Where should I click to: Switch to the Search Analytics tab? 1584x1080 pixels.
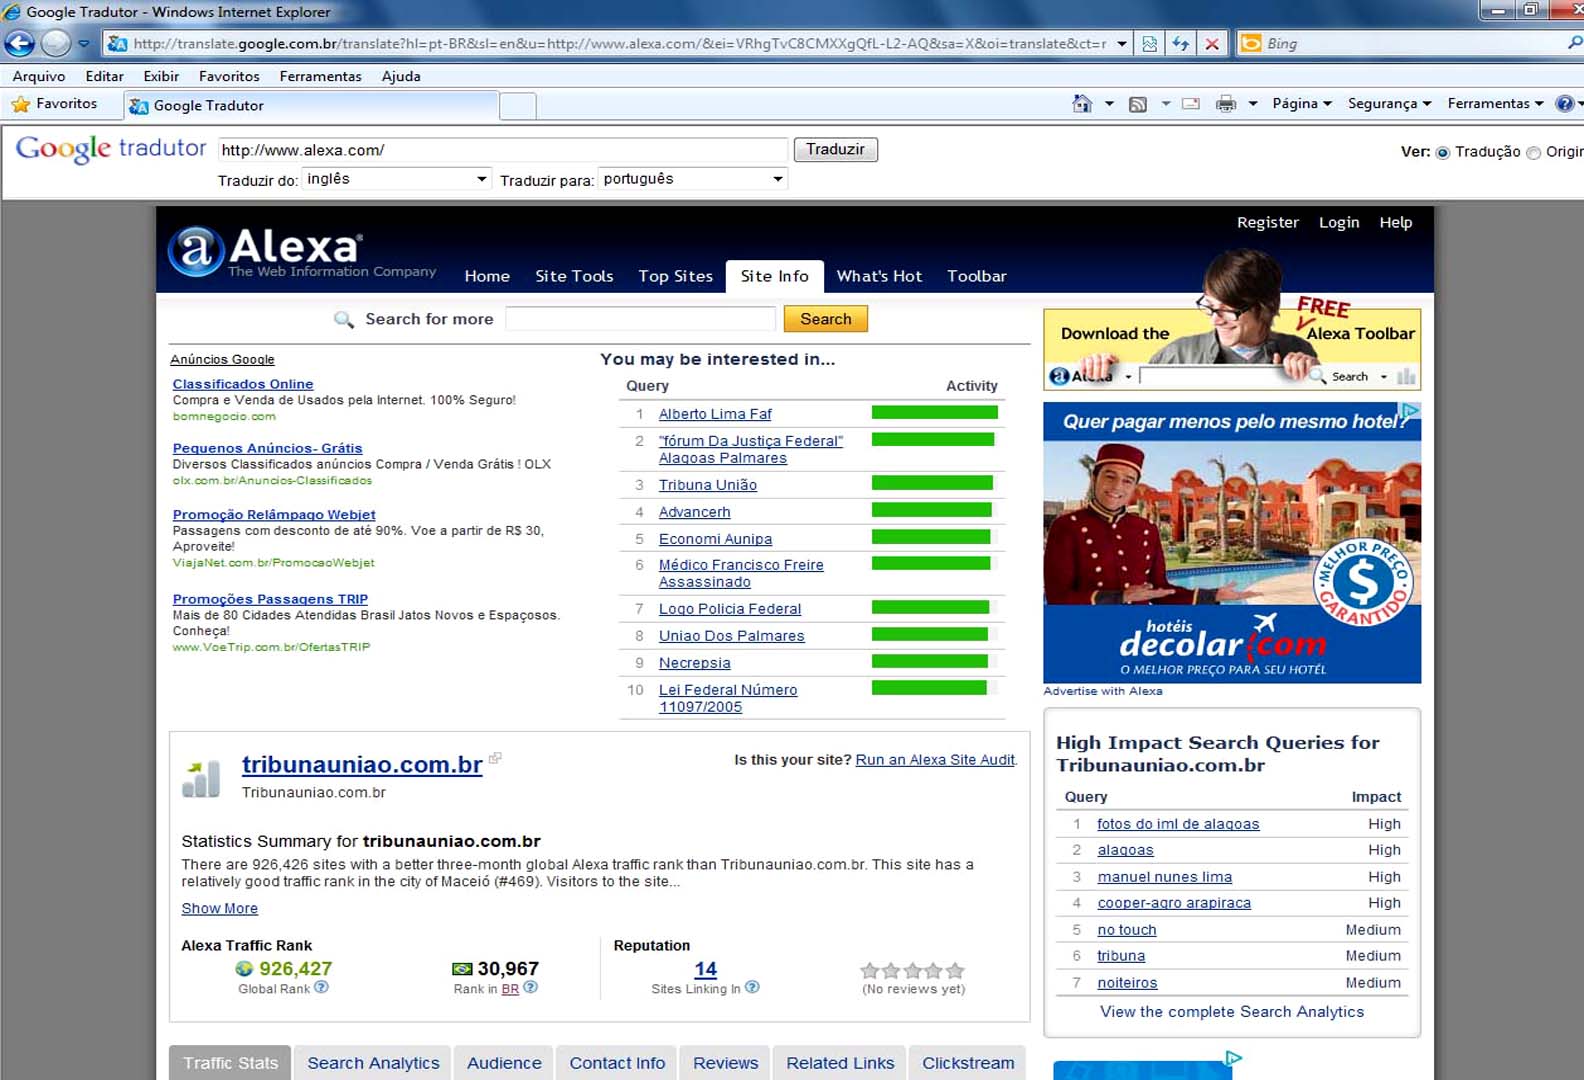pos(373,1063)
